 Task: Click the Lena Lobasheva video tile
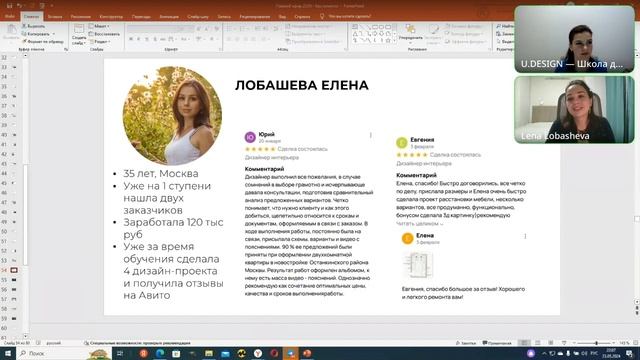coord(574,109)
